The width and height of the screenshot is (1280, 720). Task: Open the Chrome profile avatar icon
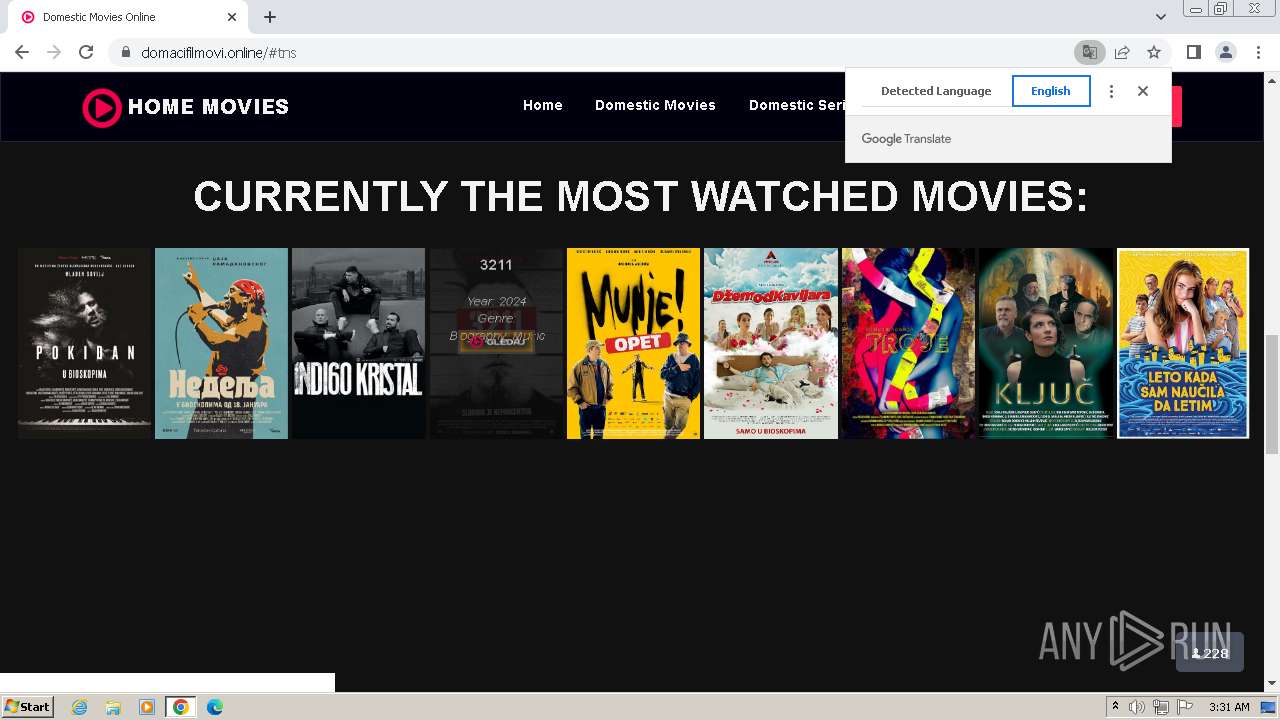click(1225, 52)
